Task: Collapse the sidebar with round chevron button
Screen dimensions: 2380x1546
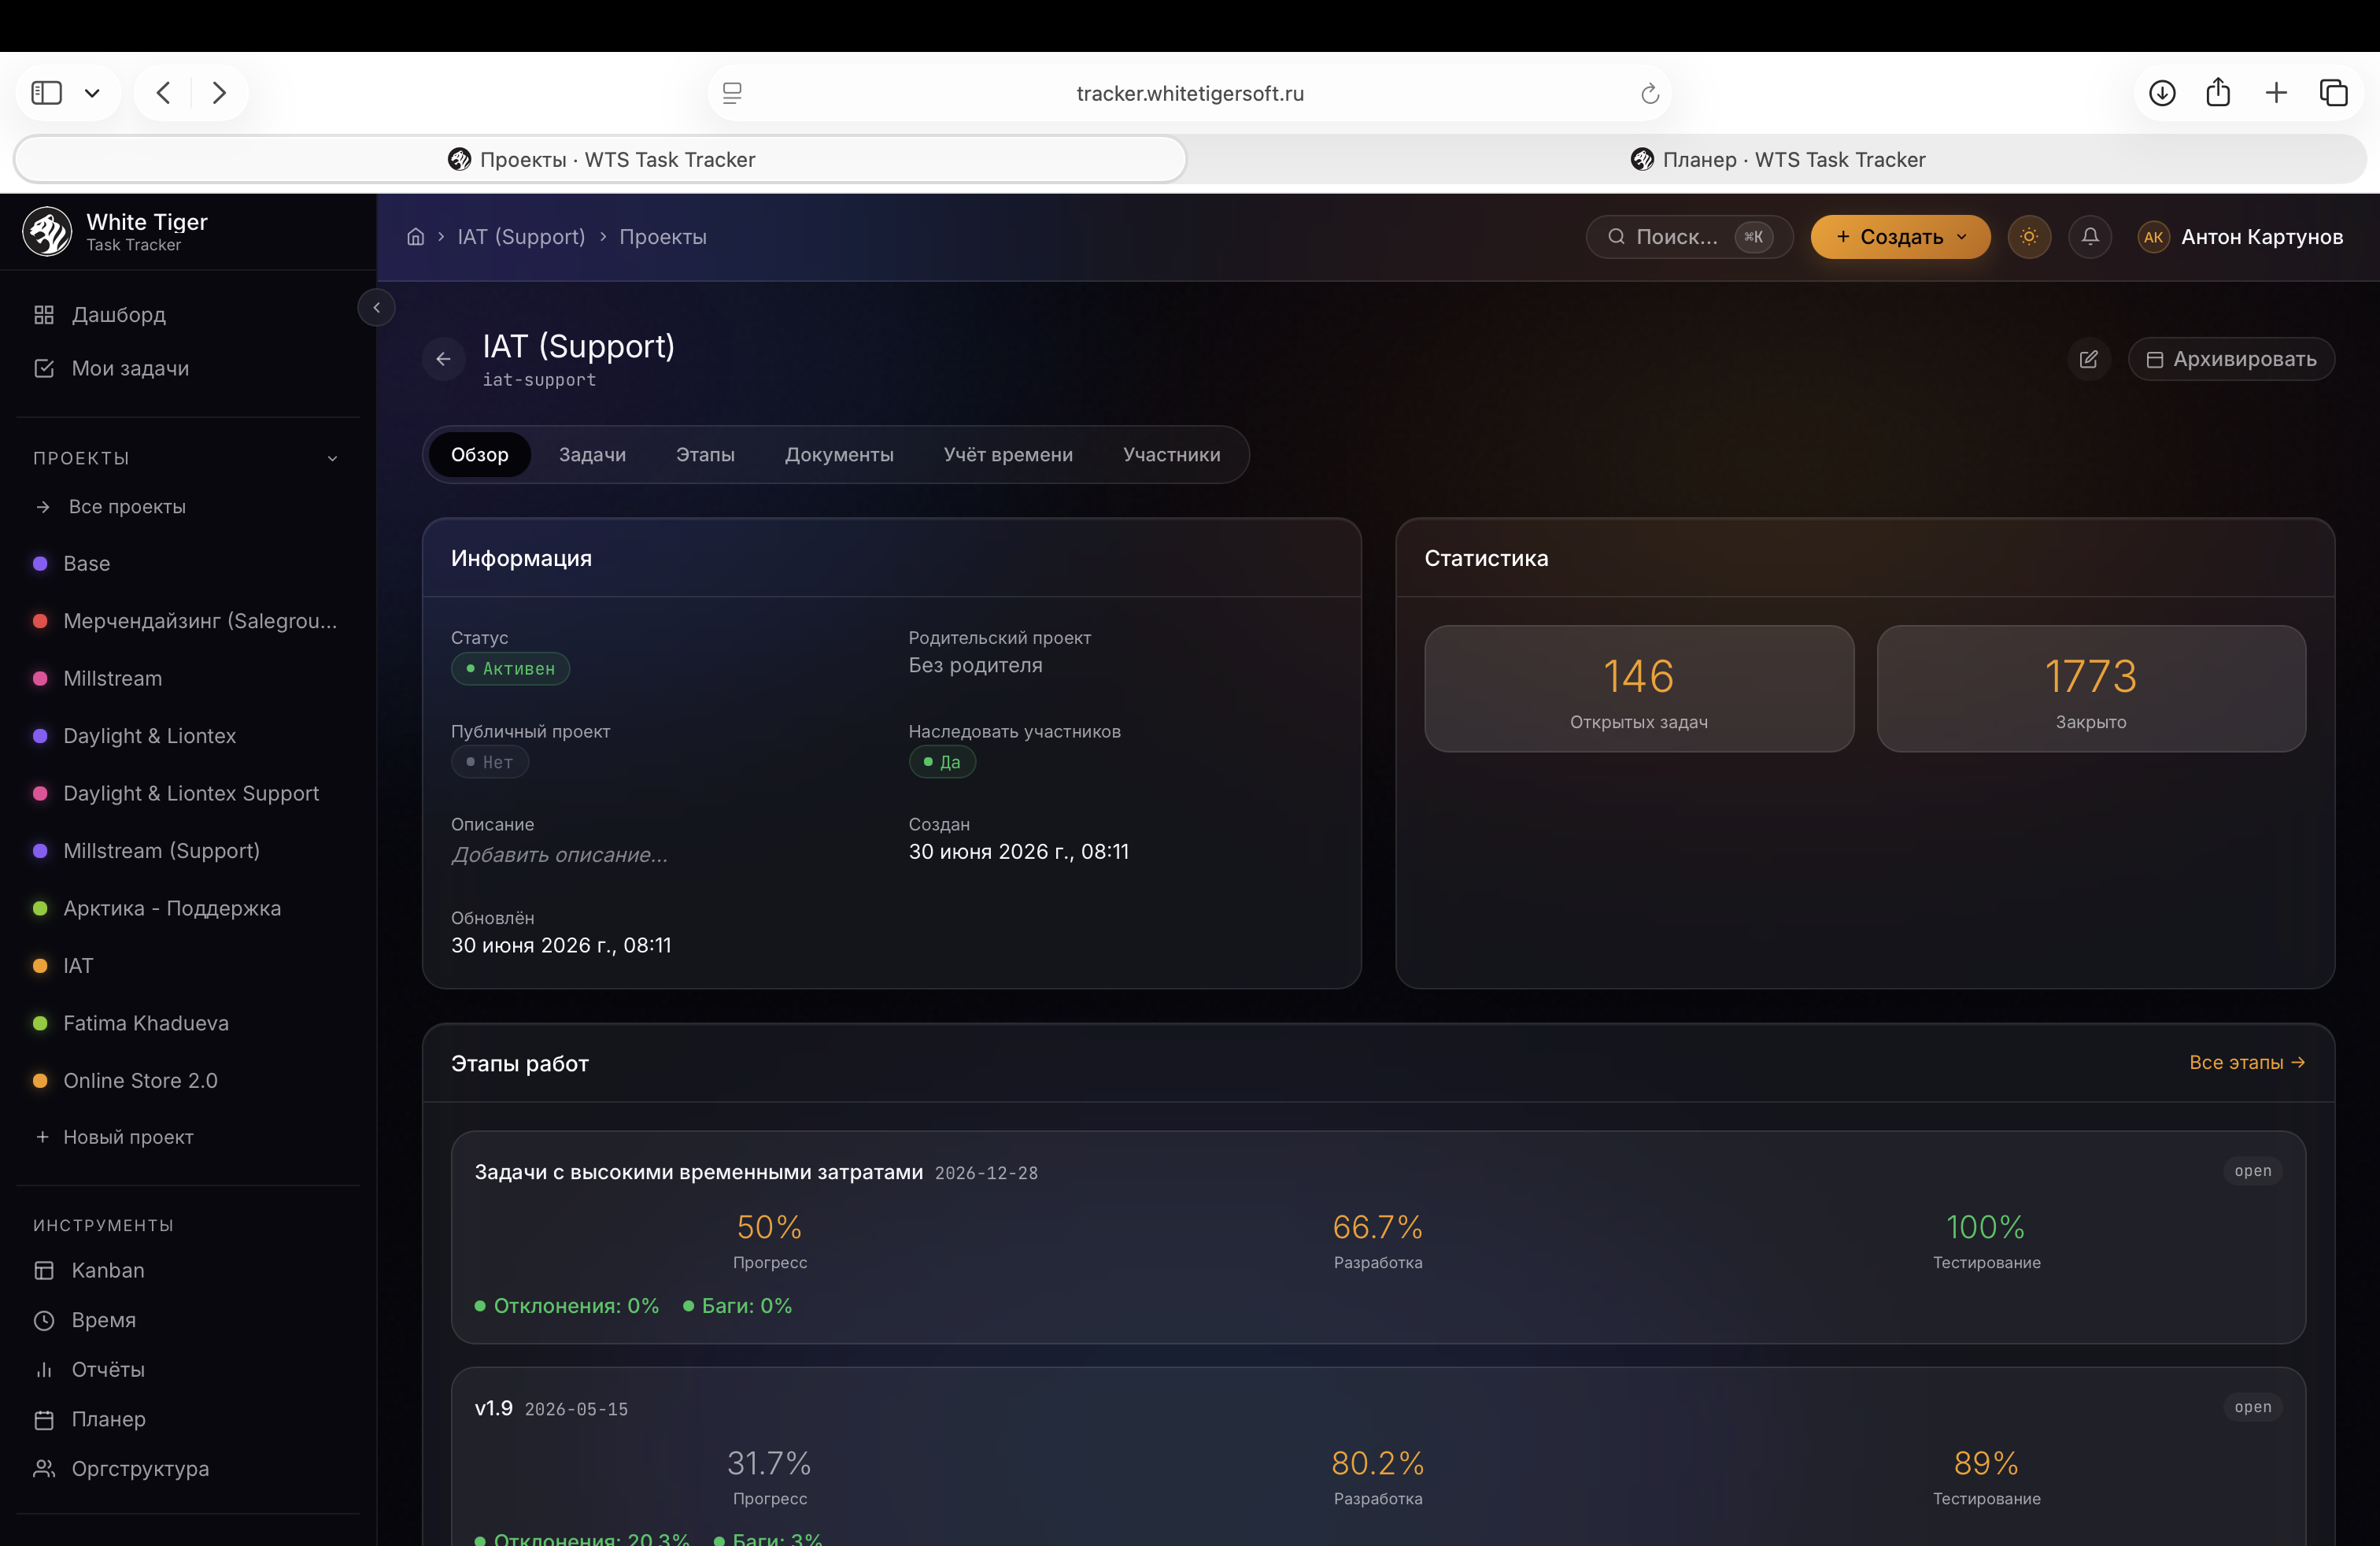Action: 376,307
